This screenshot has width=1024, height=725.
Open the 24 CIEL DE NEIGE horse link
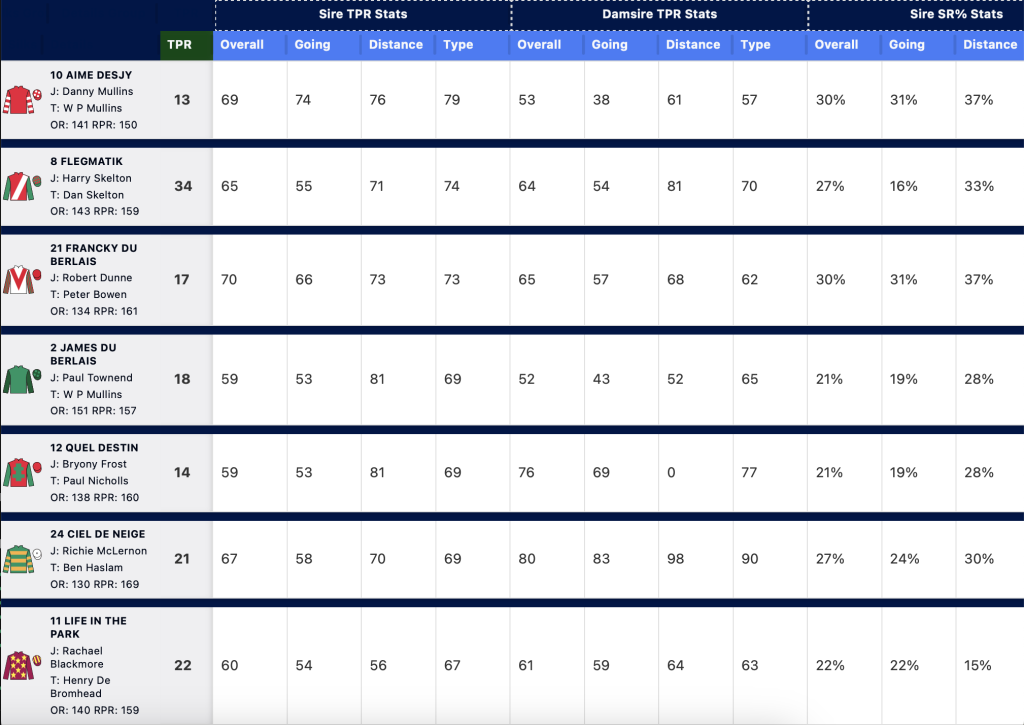(98, 534)
